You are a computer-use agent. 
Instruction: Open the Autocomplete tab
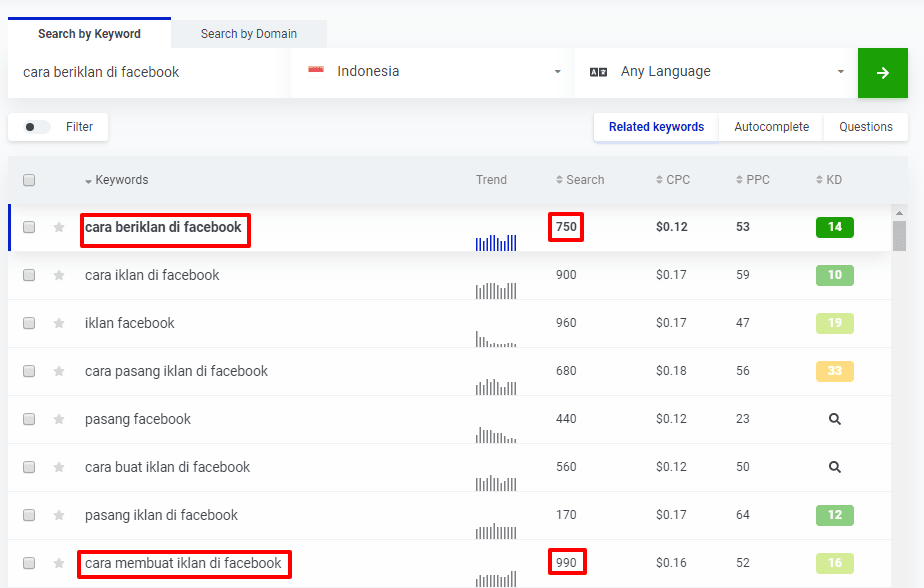click(771, 127)
